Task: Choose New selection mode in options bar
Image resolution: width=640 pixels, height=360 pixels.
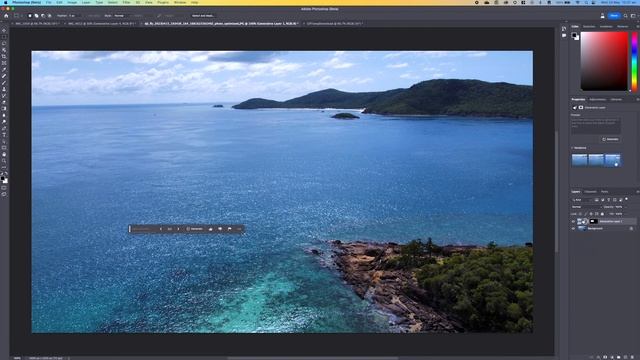Action: point(30,16)
